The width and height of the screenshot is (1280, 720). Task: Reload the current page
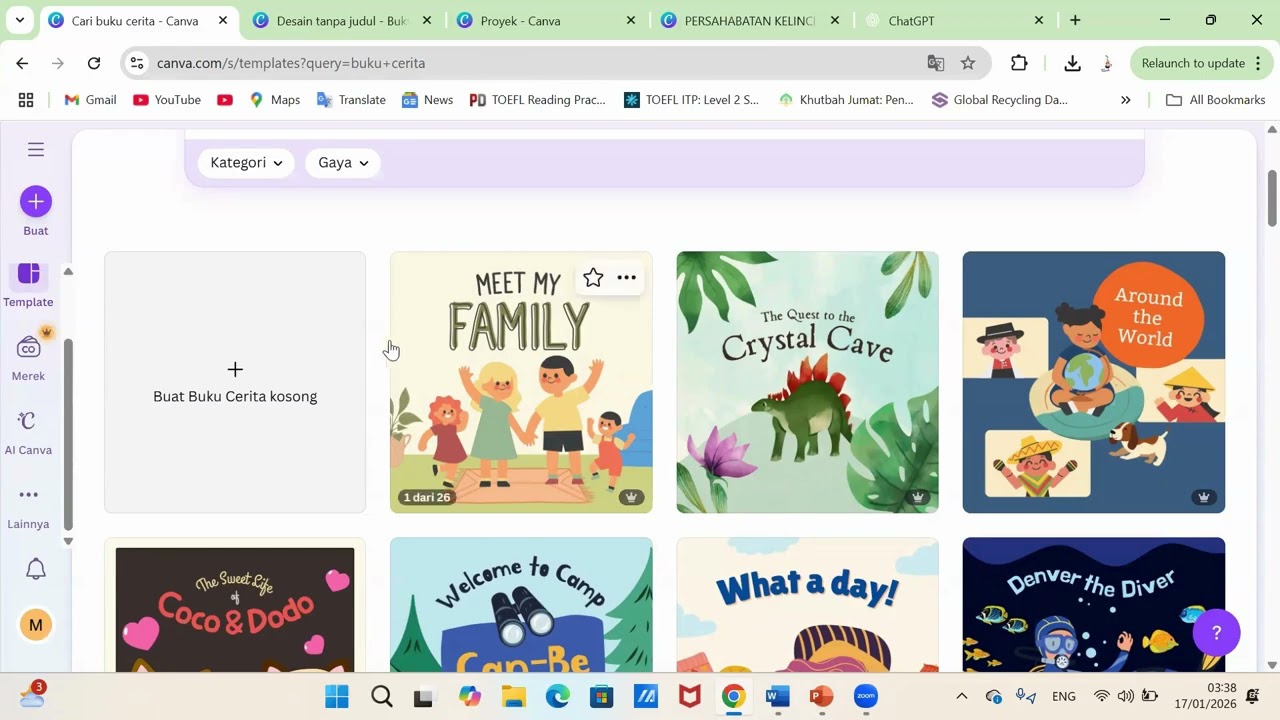[x=94, y=63]
